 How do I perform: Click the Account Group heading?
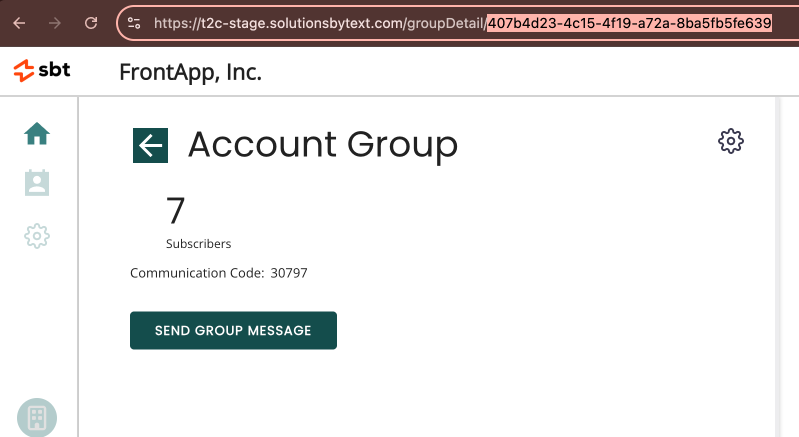tap(323, 145)
